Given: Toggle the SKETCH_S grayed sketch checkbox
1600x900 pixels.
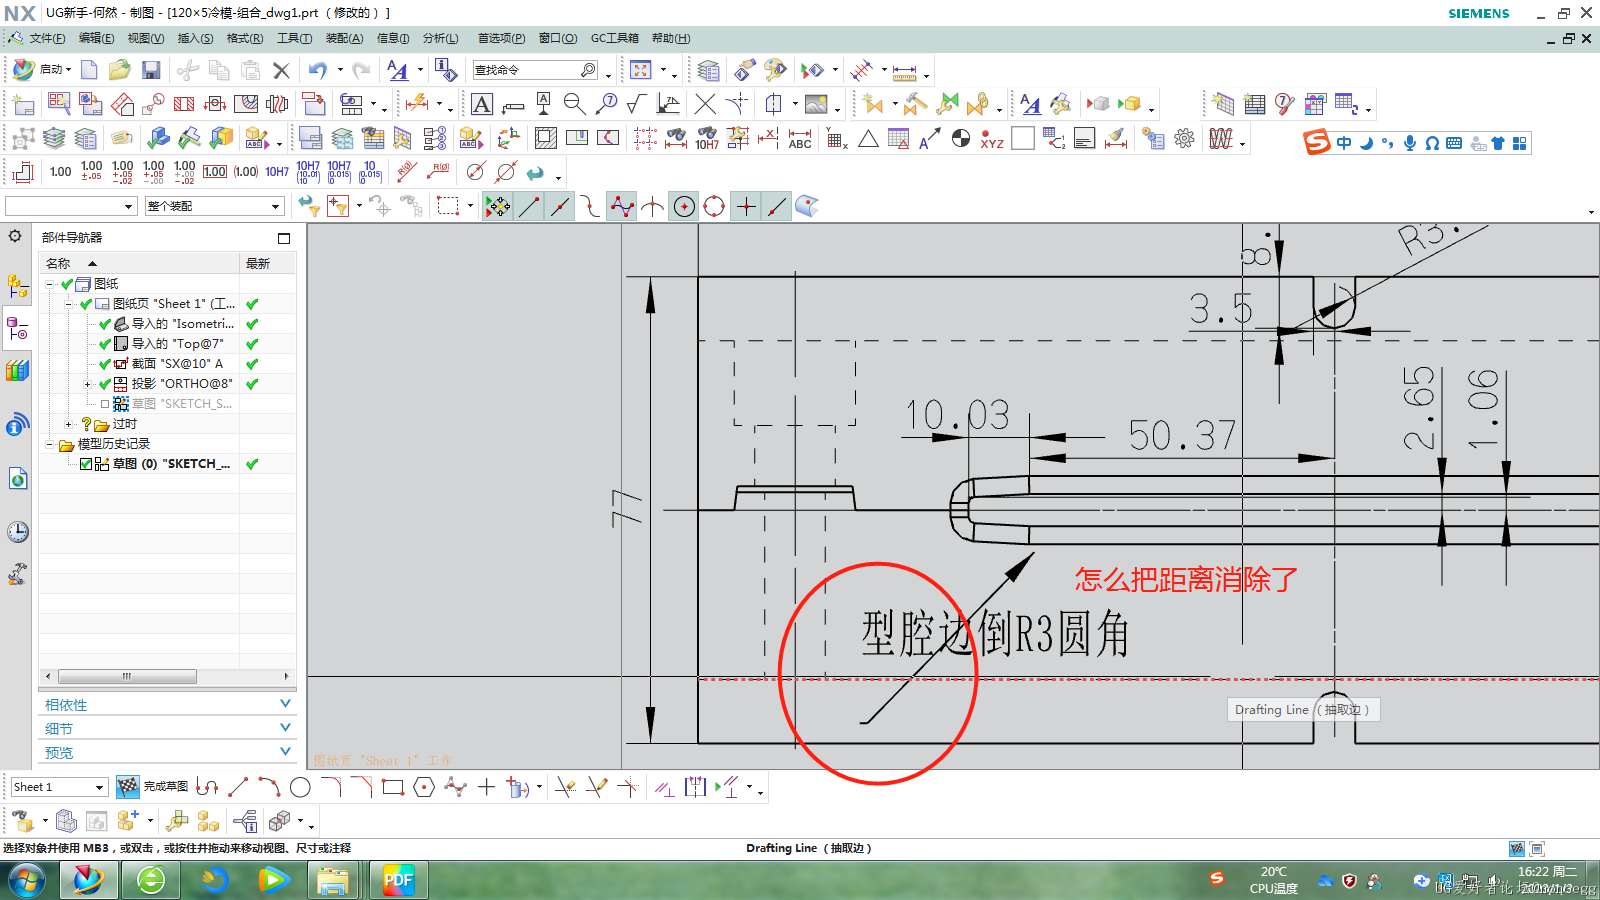Looking at the screenshot, I should pyautogui.click(x=105, y=404).
